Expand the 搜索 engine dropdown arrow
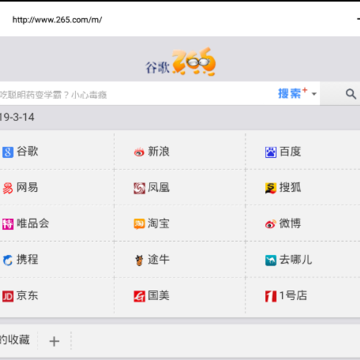 pyautogui.click(x=314, y=94)
